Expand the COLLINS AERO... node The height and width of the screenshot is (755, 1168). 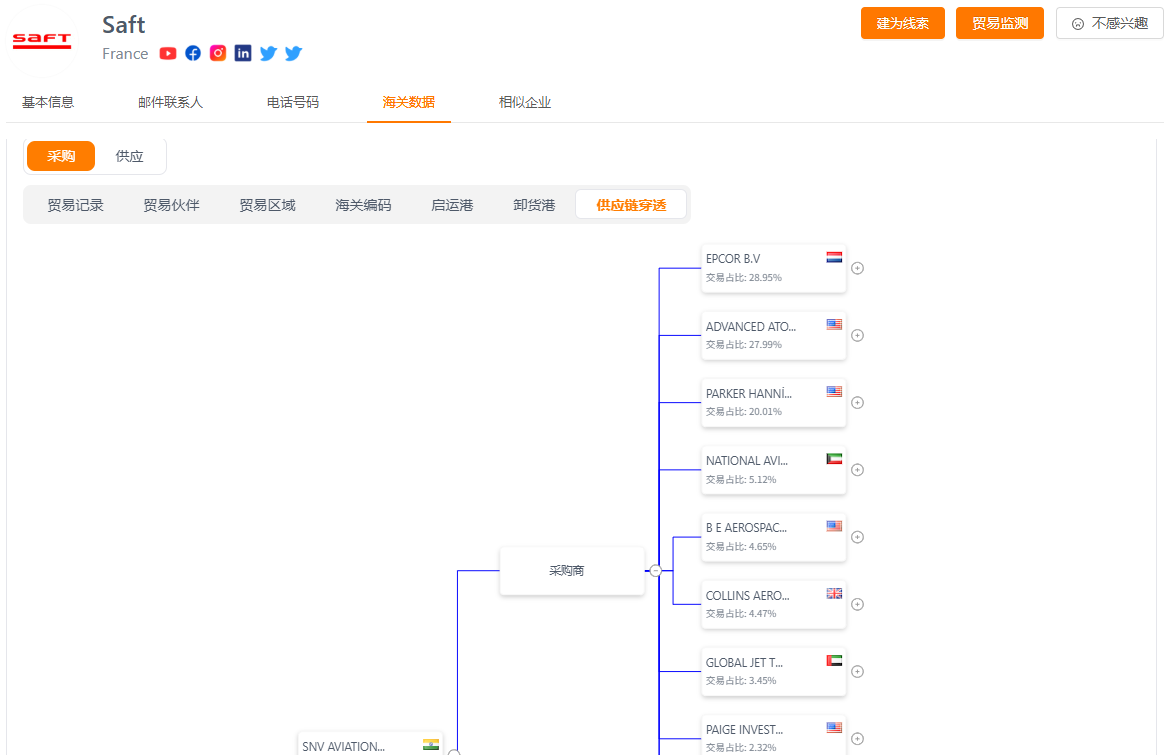857,605
